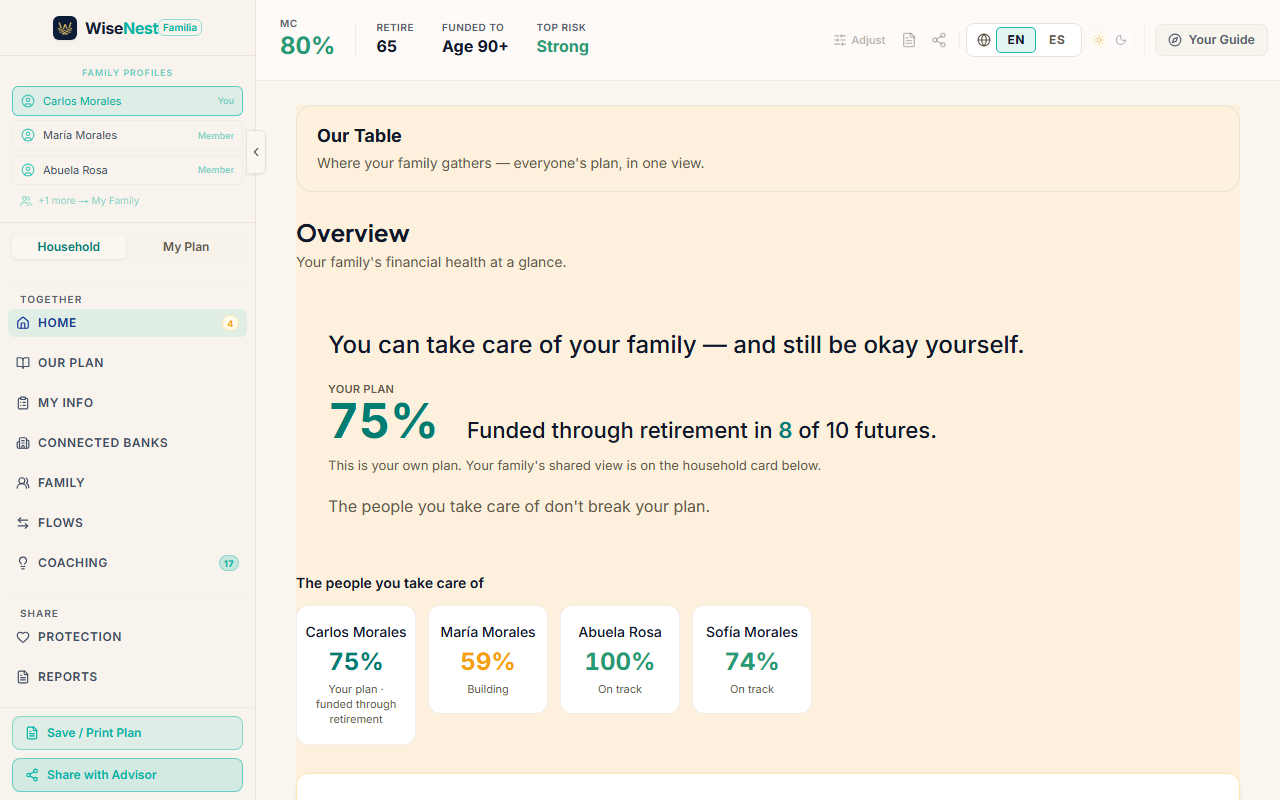Switch to the My Plan tab
This screenshot has height=800, width=1280.
186,247
